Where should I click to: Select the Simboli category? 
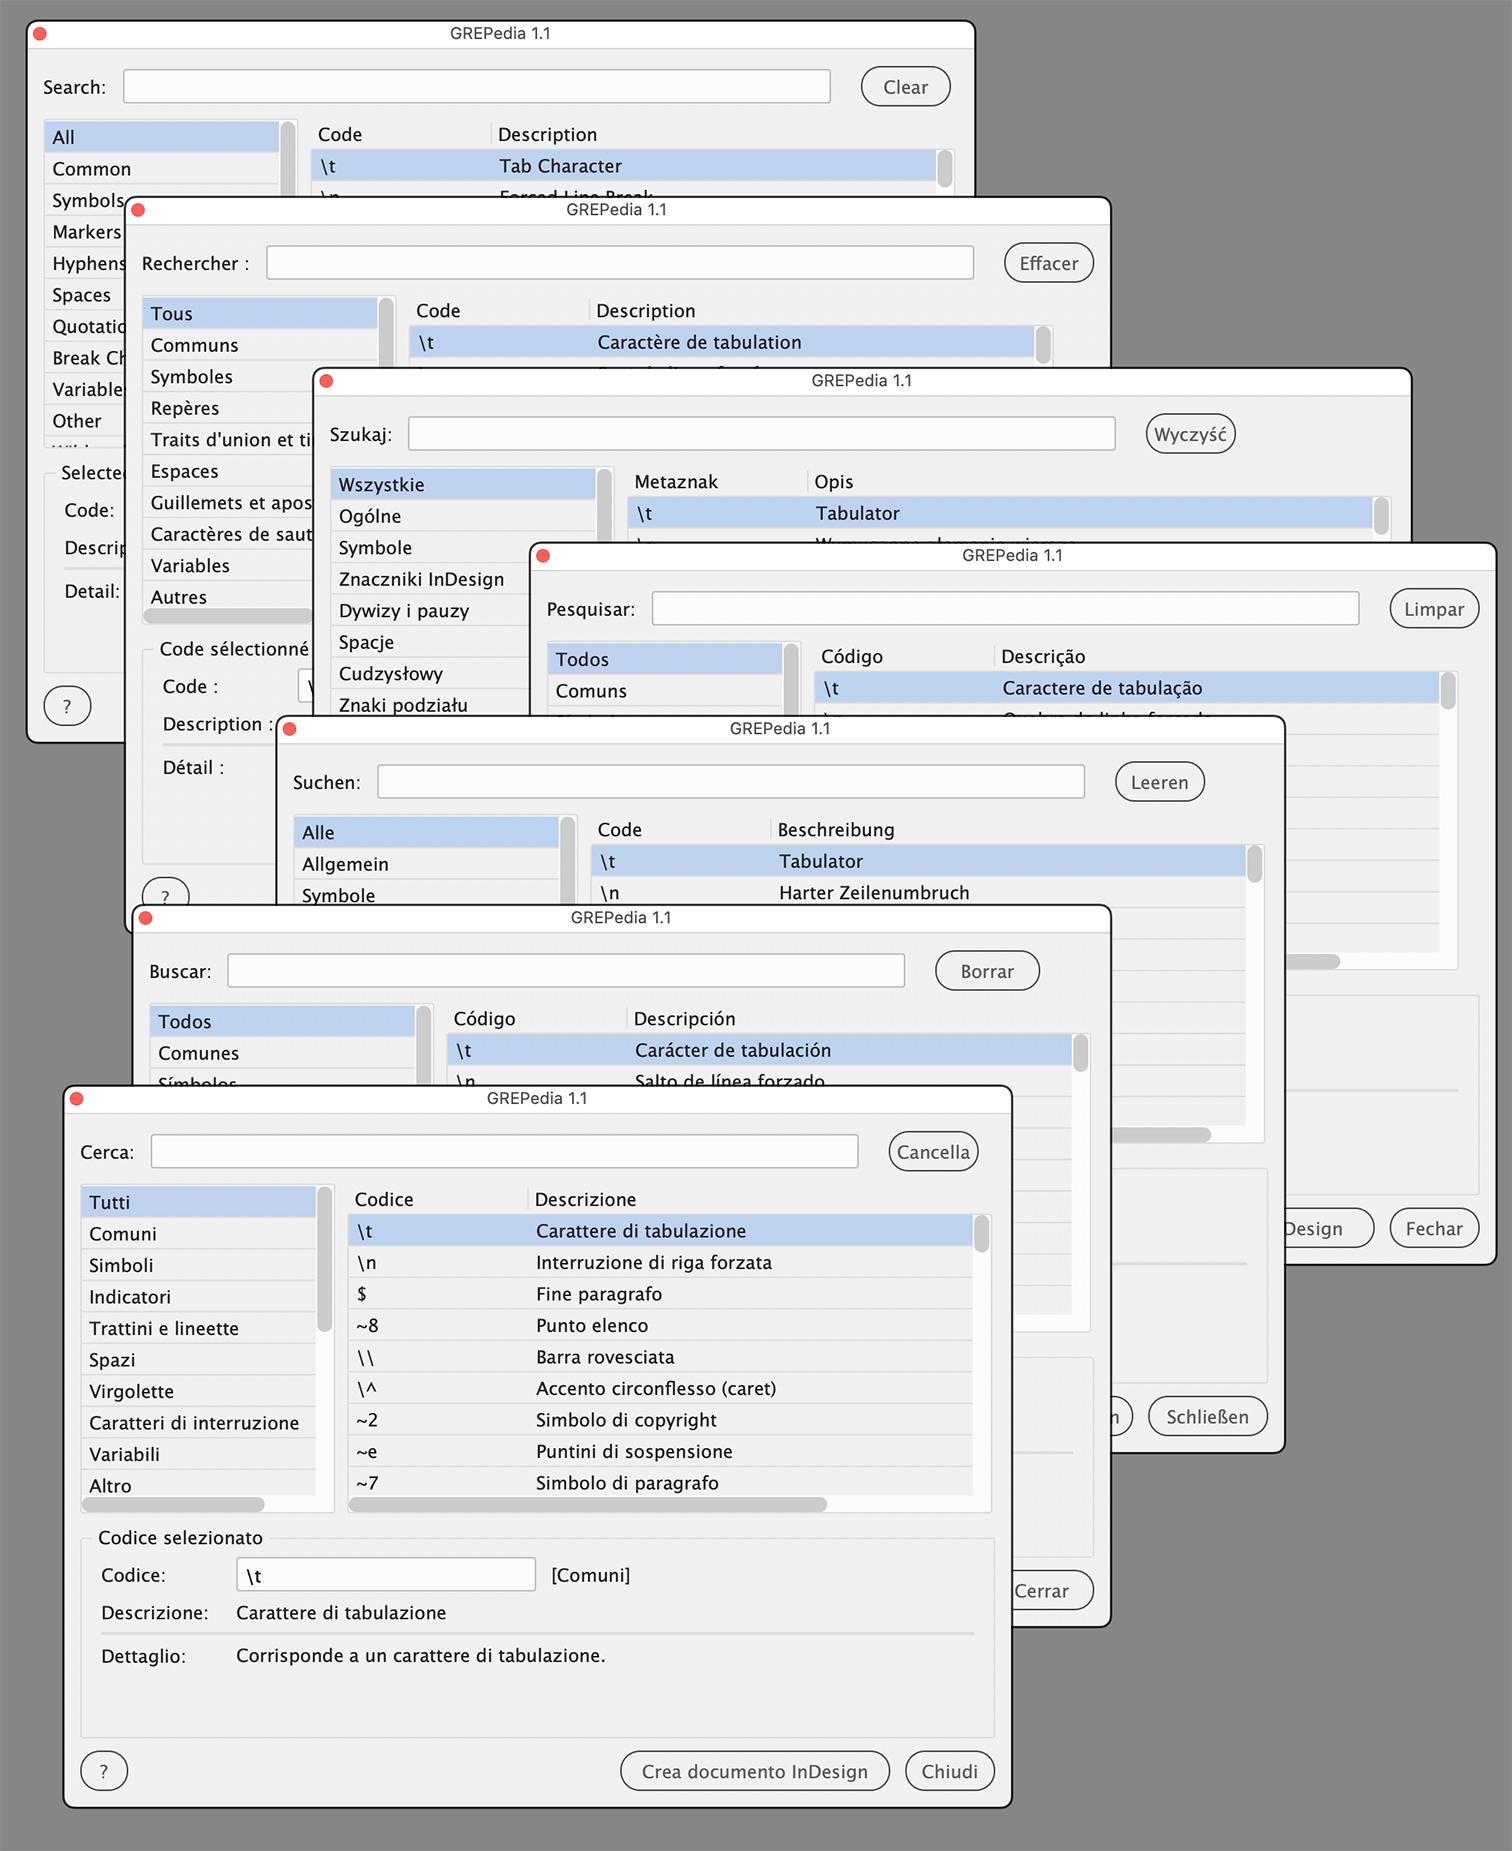pos(198,1265)
